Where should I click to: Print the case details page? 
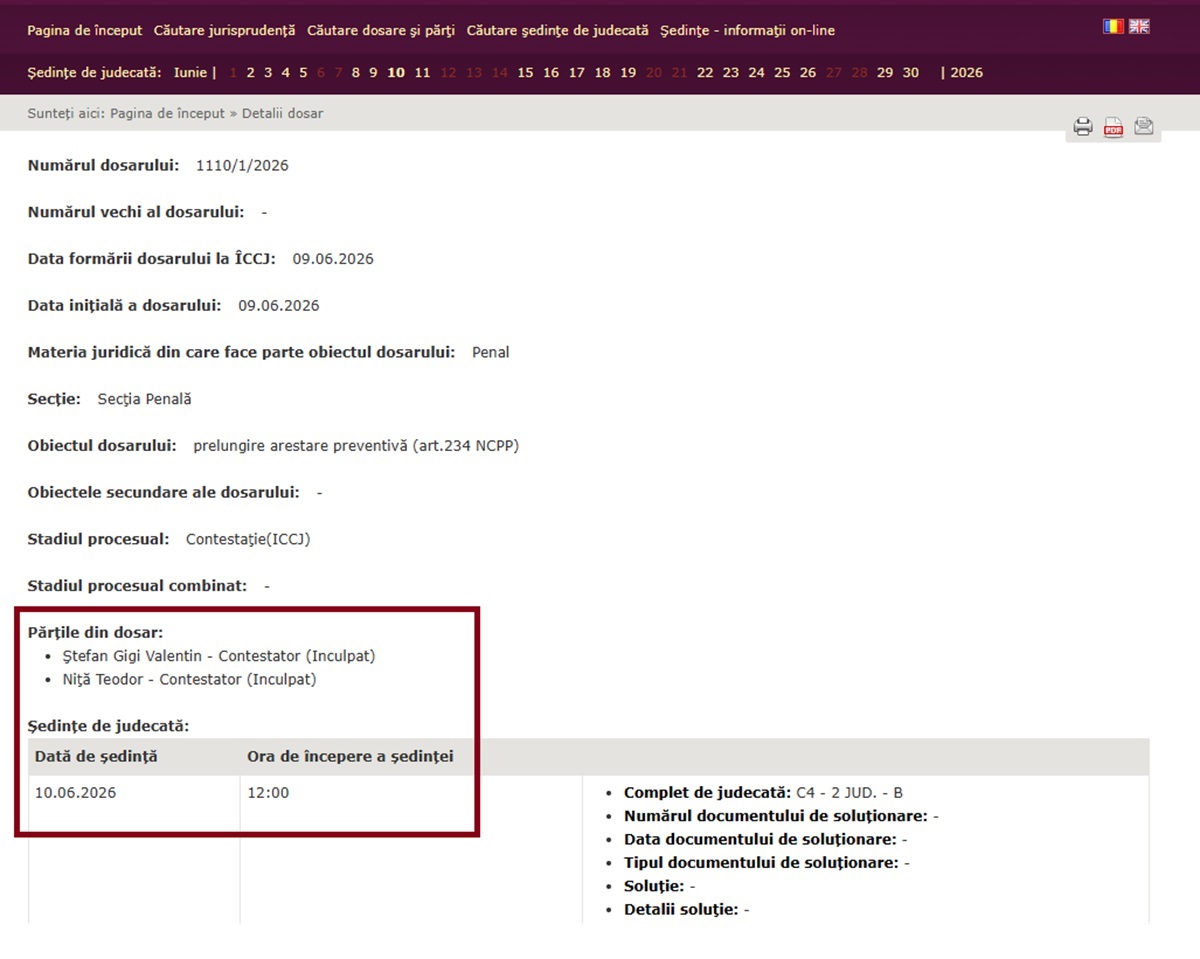click(1083, 127)
